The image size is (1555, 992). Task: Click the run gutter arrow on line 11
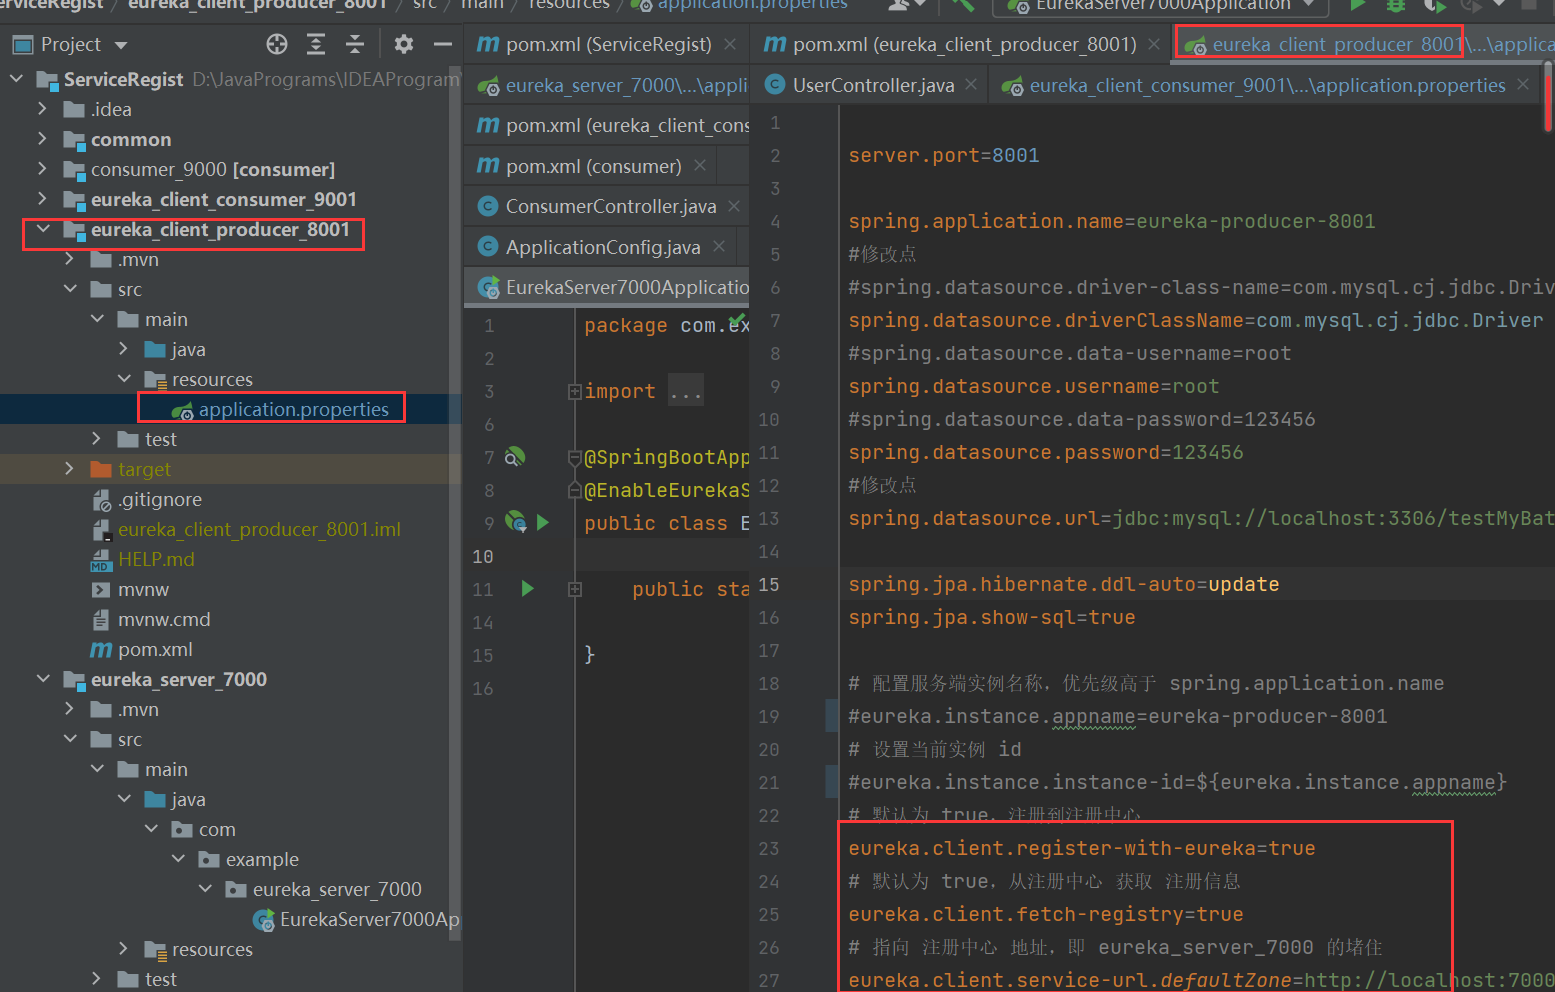click(527, 589)
